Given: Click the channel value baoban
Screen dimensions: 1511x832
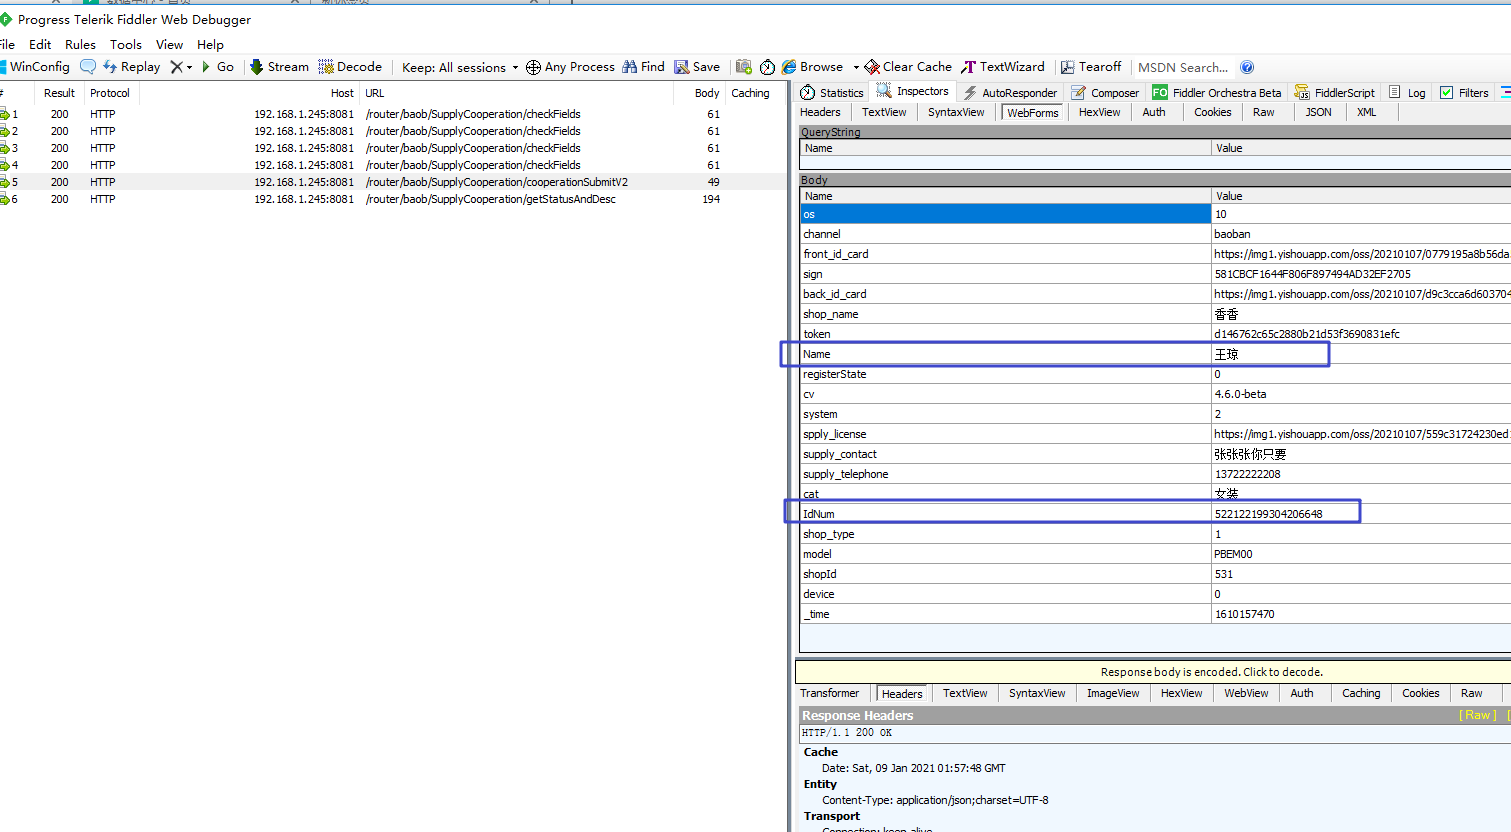Looking at the screenshot, I should click(x=1232, y=234).
